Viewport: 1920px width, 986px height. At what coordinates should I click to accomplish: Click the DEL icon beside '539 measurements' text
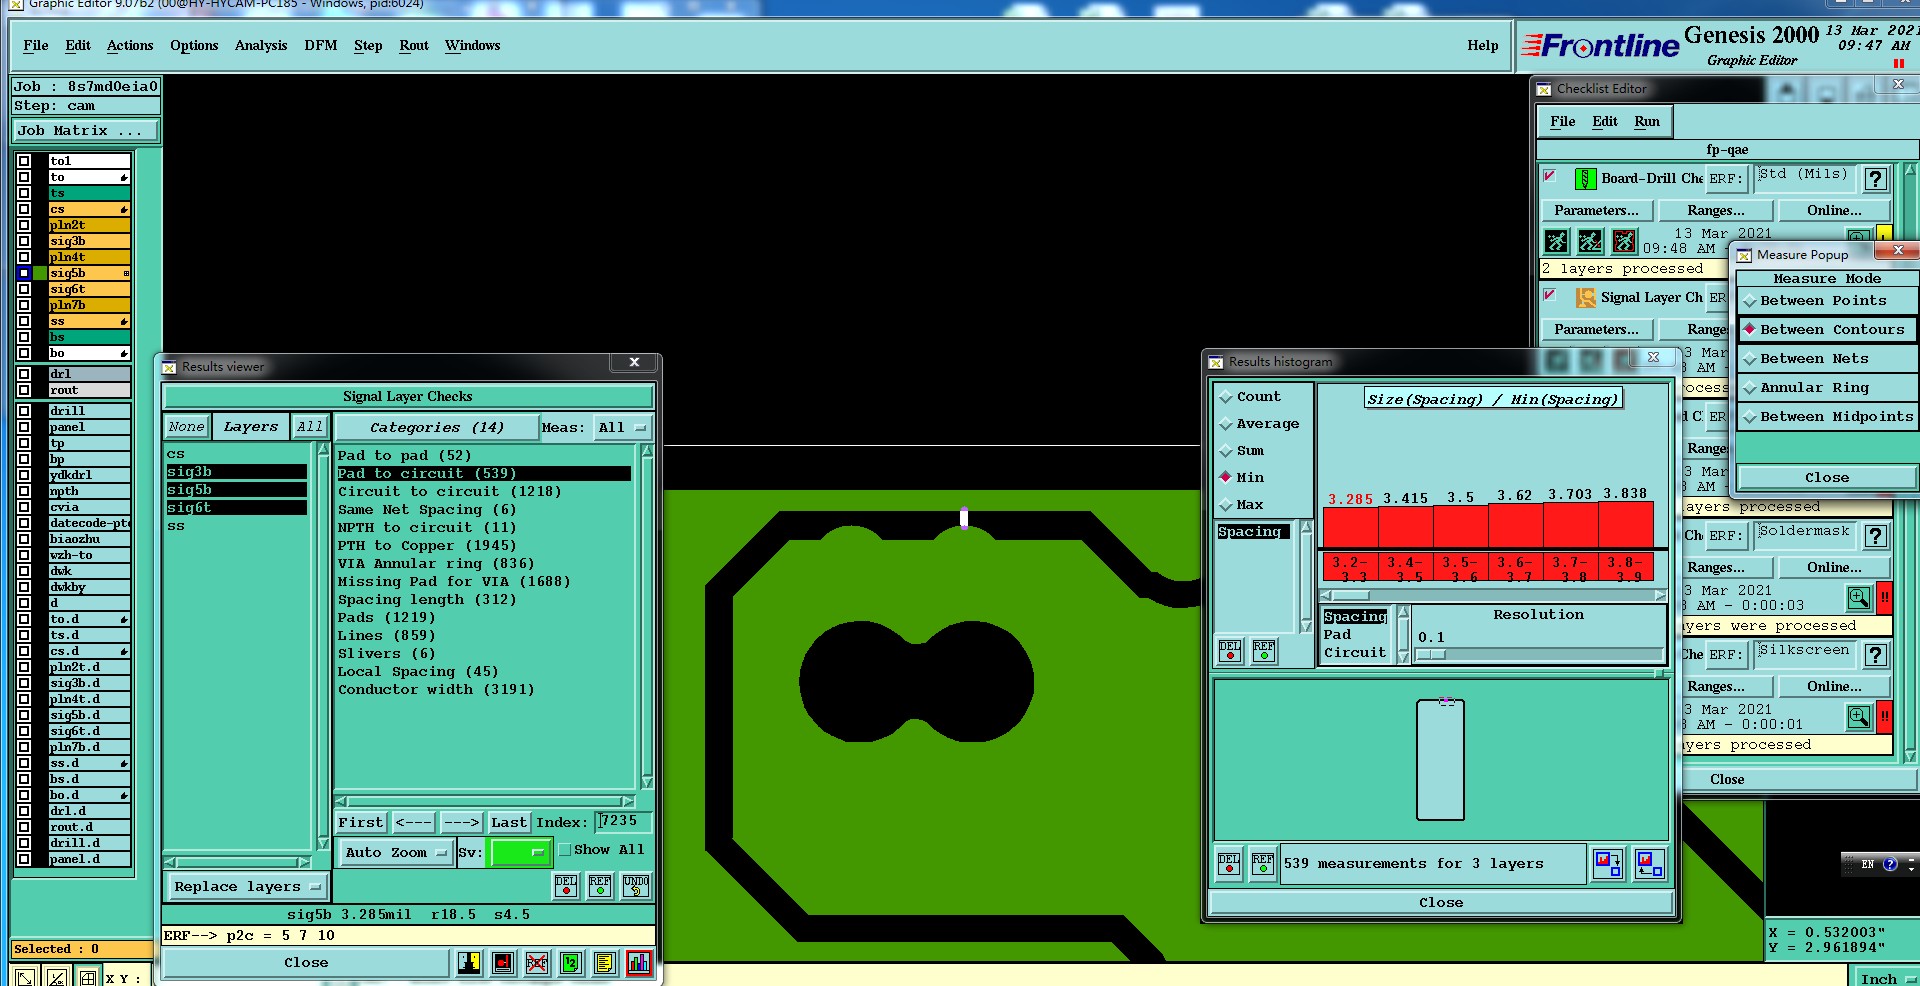tap(1229, 863)
